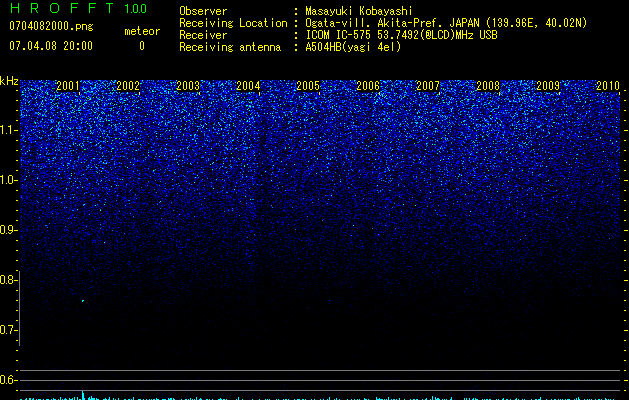Click the file name 0704082000.png

[x=51, y=26]
